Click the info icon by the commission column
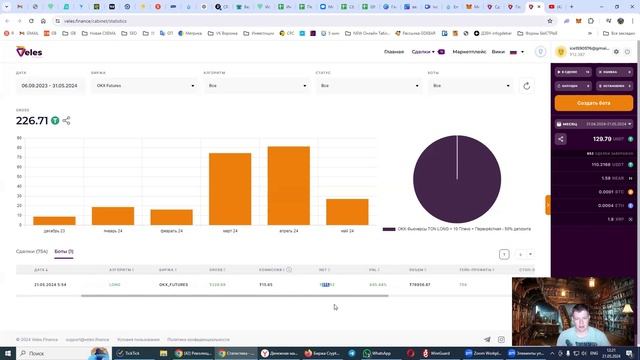The image size is (640, 360). tap(289, 269)
